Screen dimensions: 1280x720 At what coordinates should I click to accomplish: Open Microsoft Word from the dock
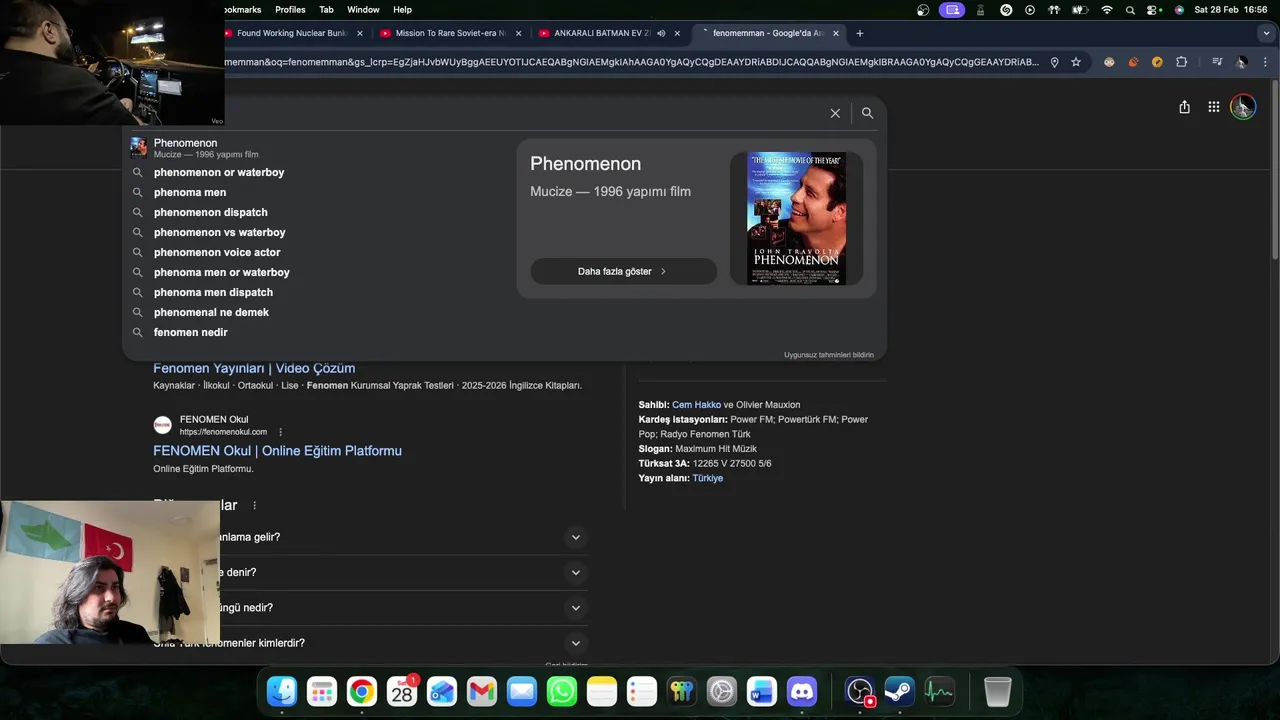coord(761,691)
